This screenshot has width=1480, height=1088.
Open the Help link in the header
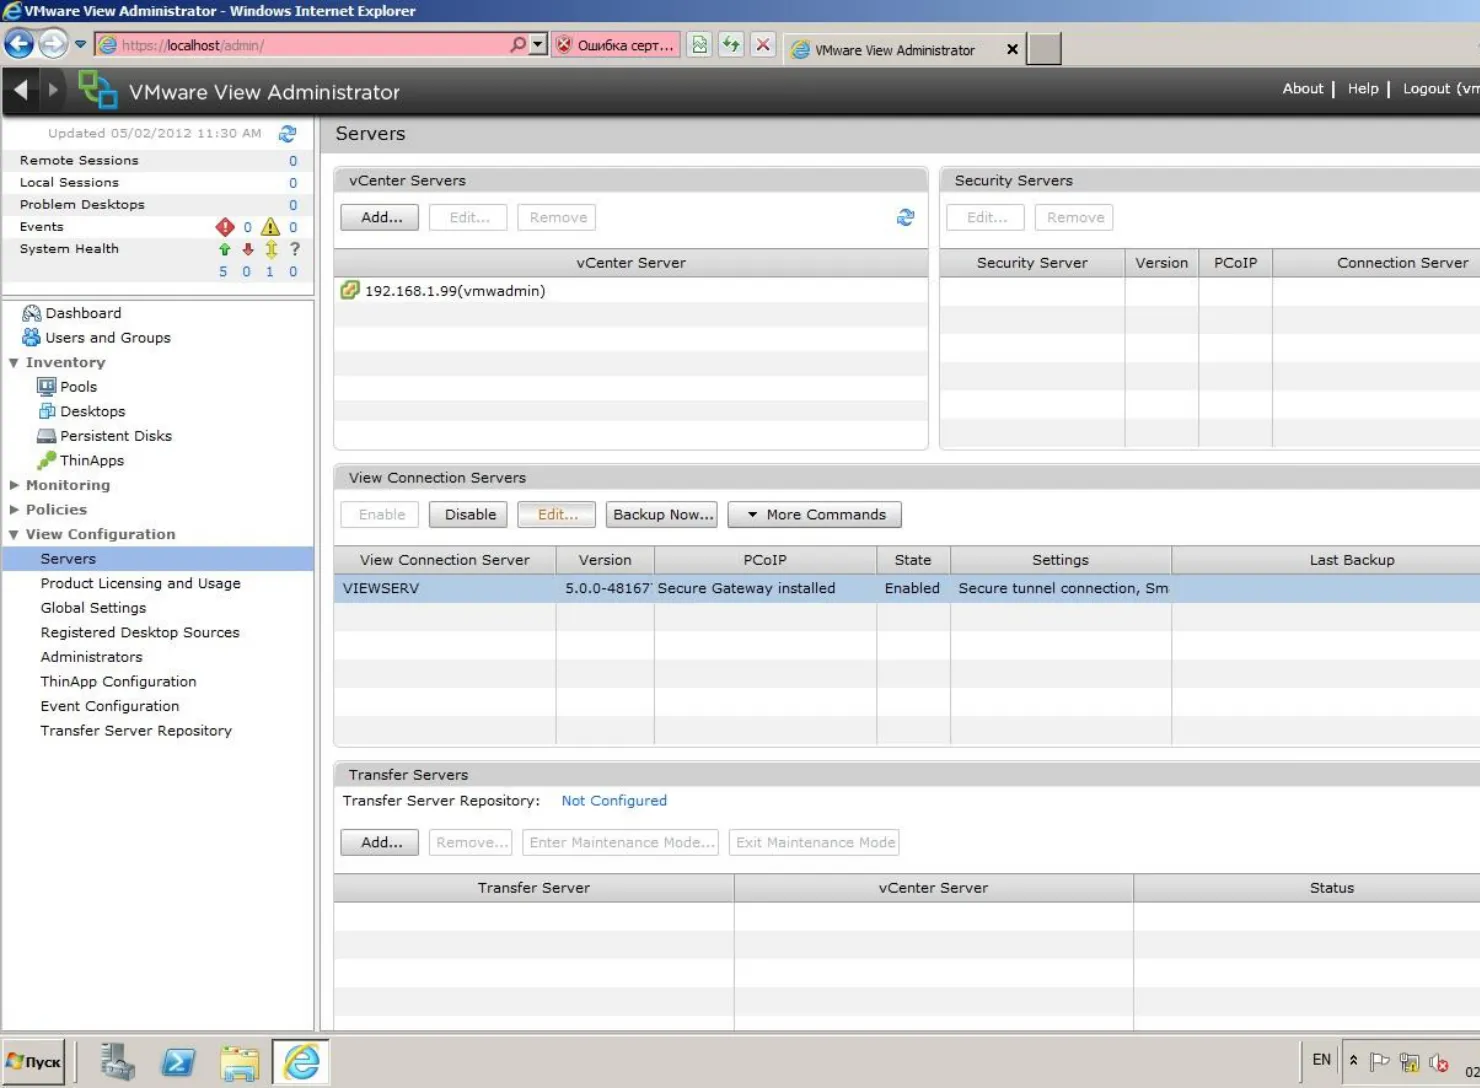tap(1363, 89)
